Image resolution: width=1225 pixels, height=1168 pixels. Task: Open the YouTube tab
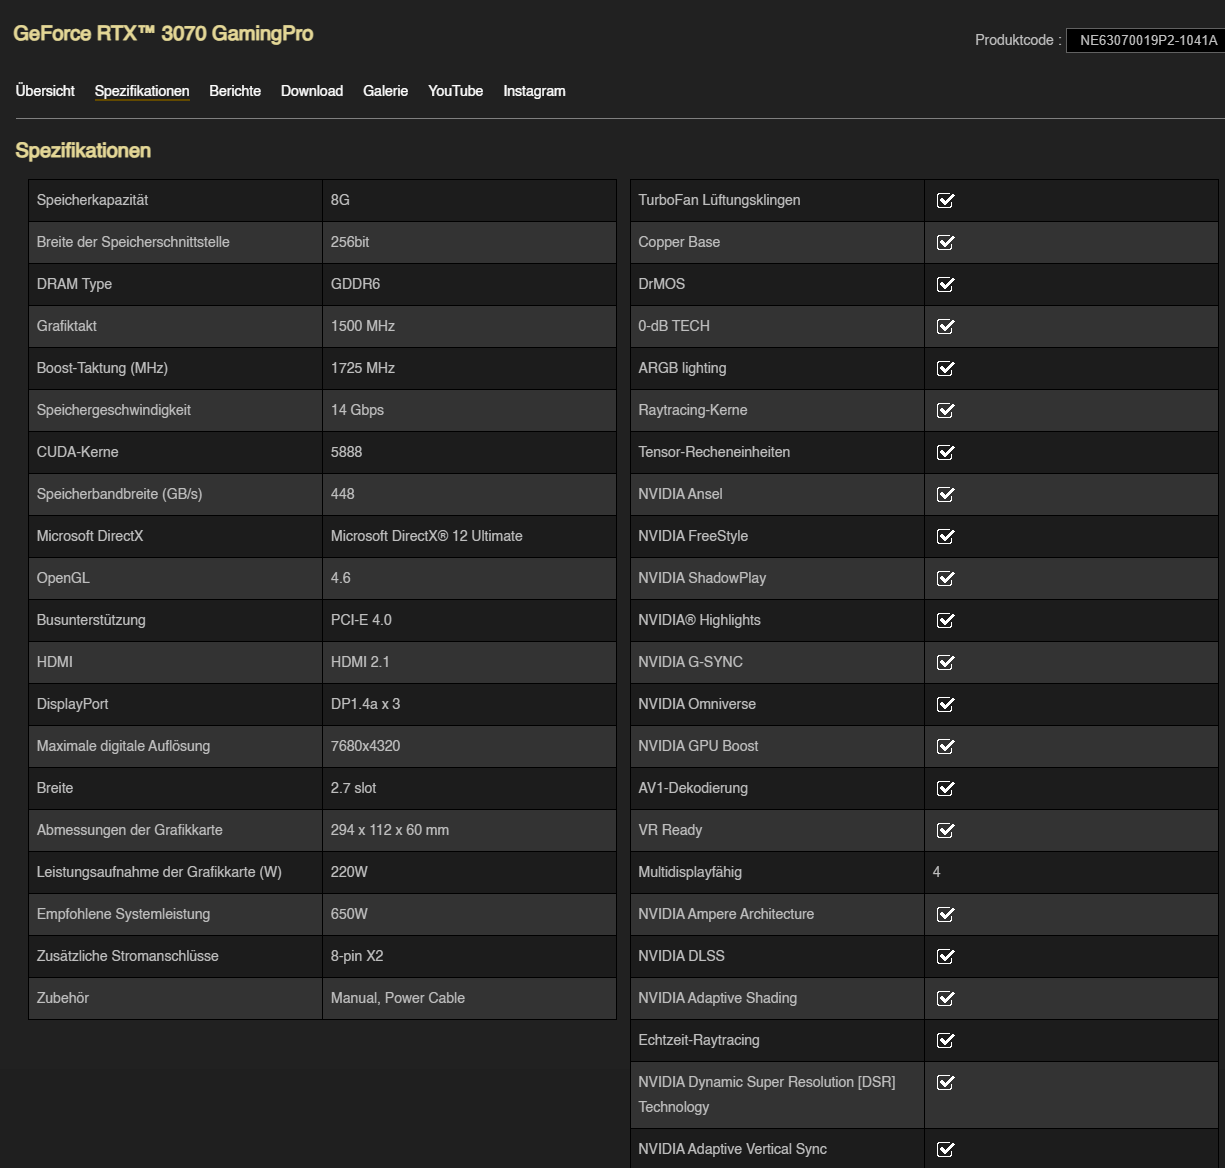tap(455, 91)
